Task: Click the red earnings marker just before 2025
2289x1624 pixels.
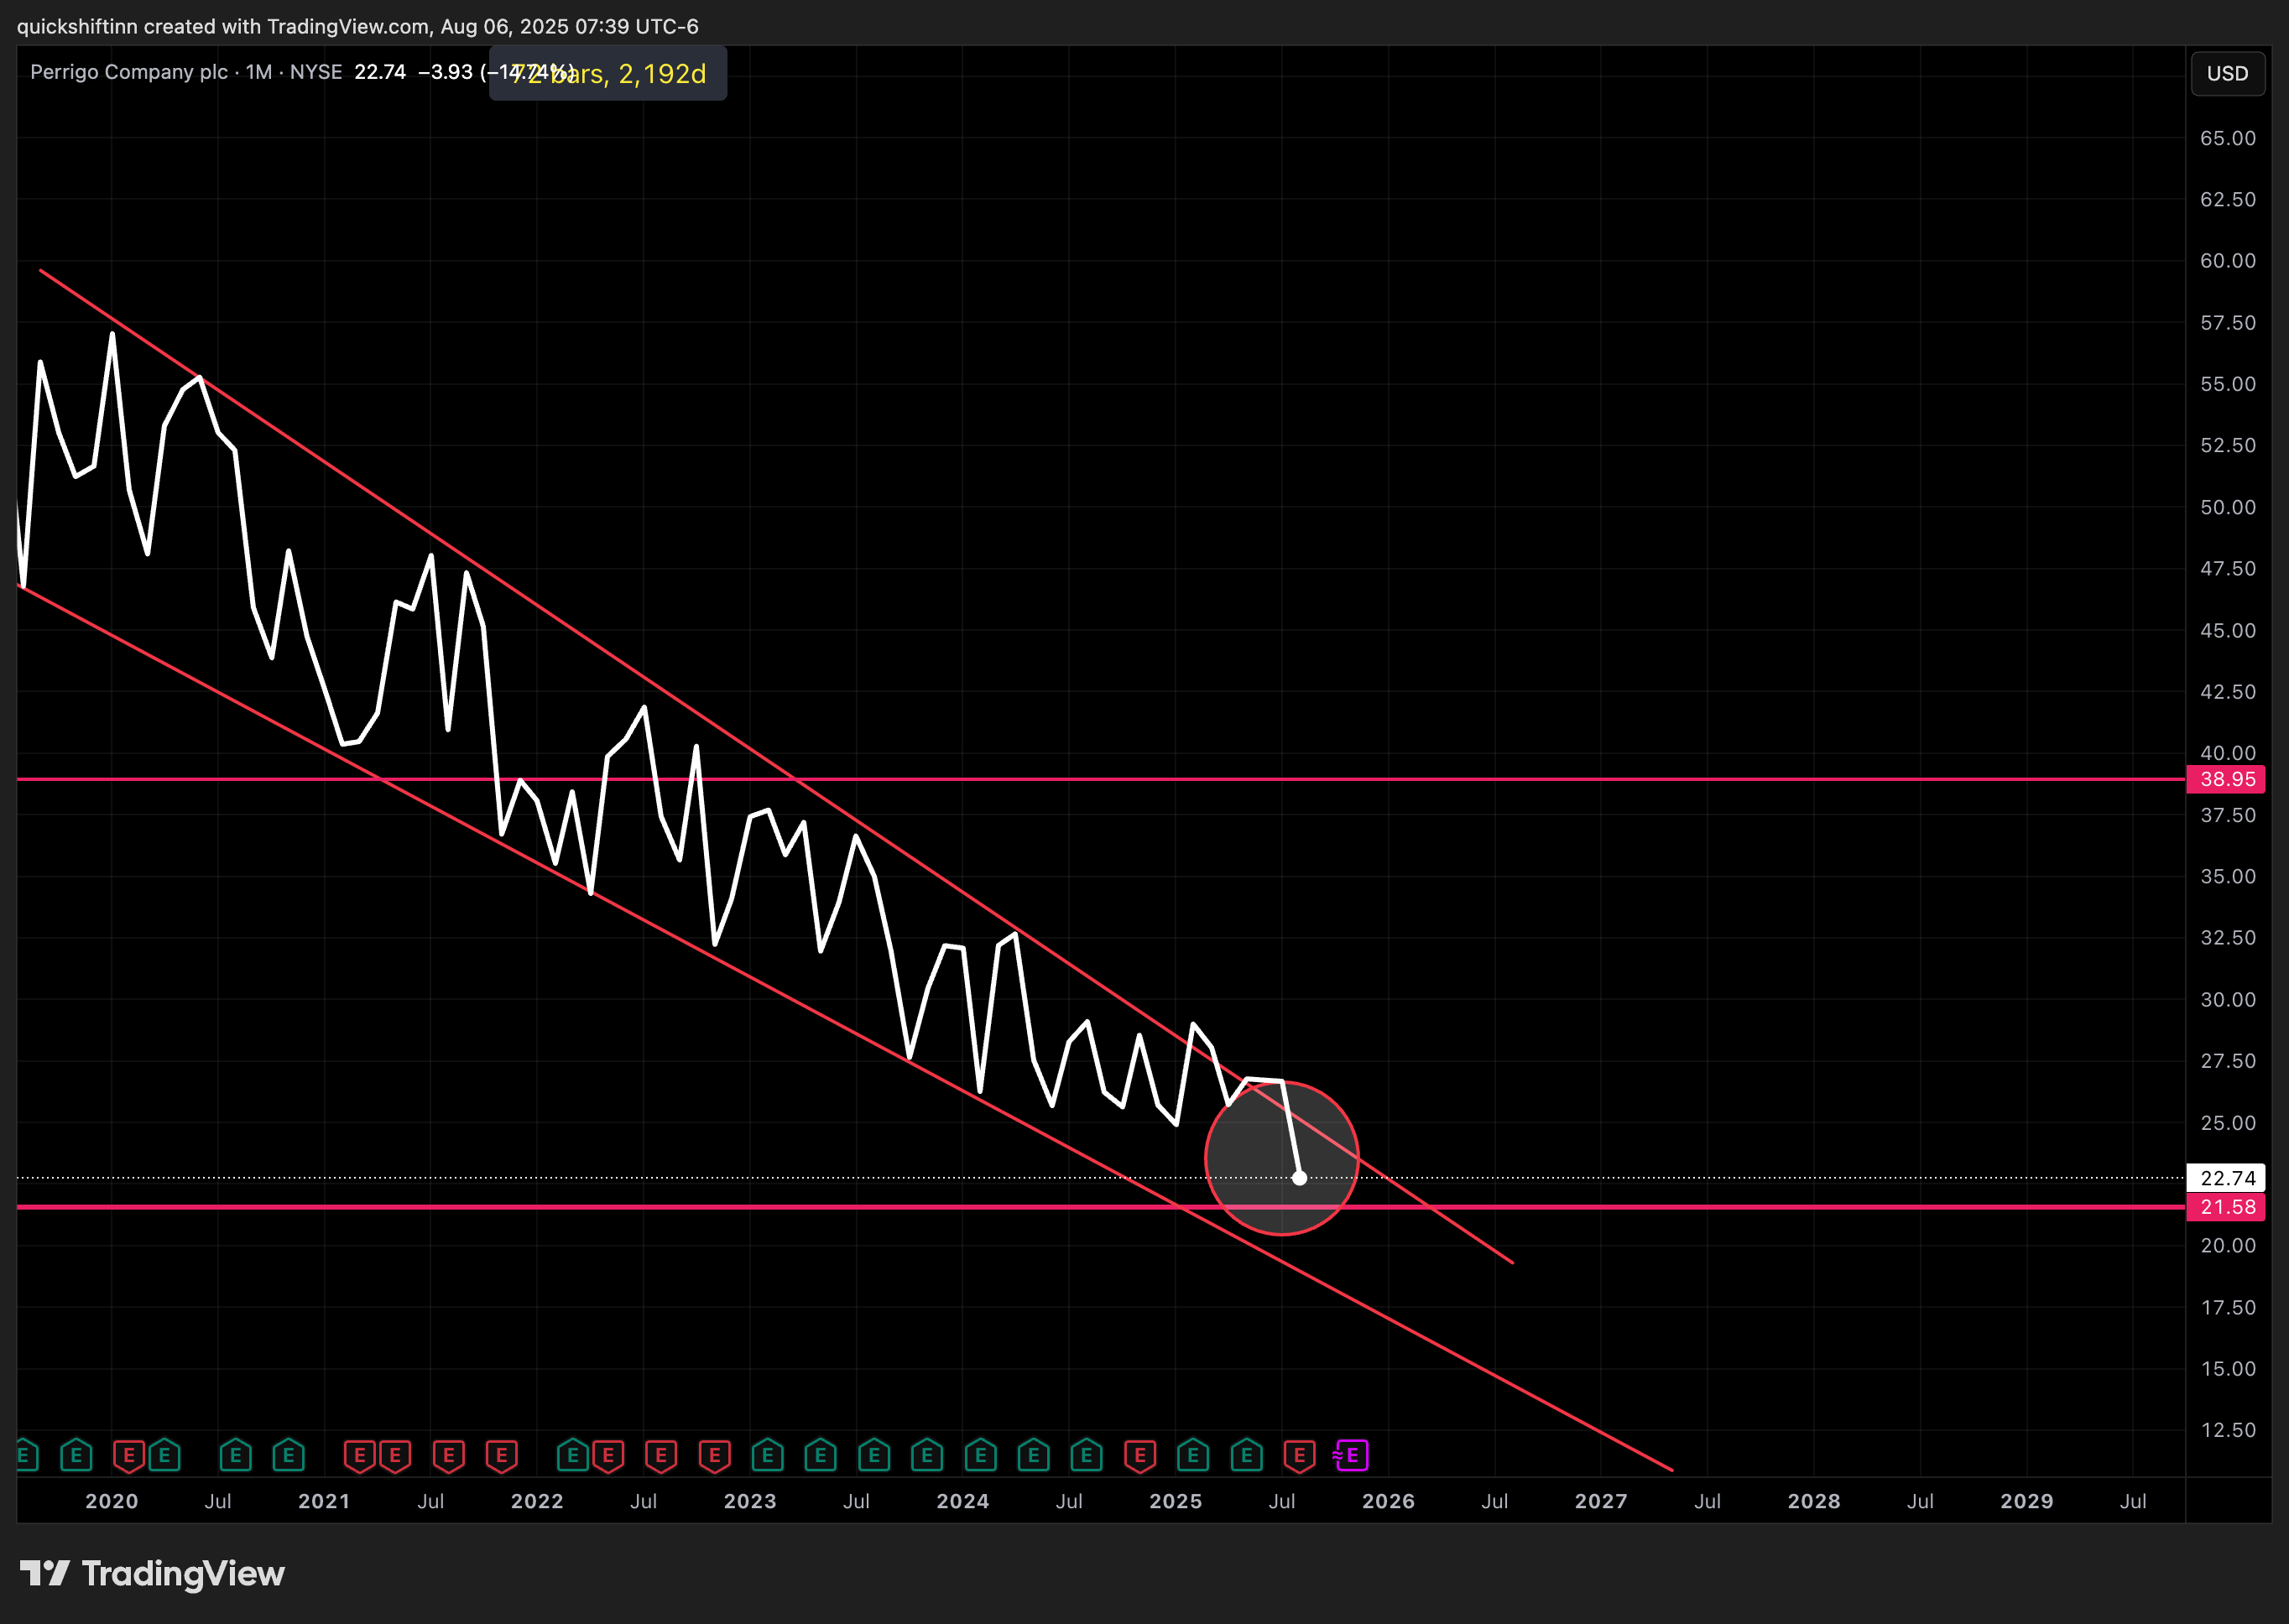Action: 1140,1455
